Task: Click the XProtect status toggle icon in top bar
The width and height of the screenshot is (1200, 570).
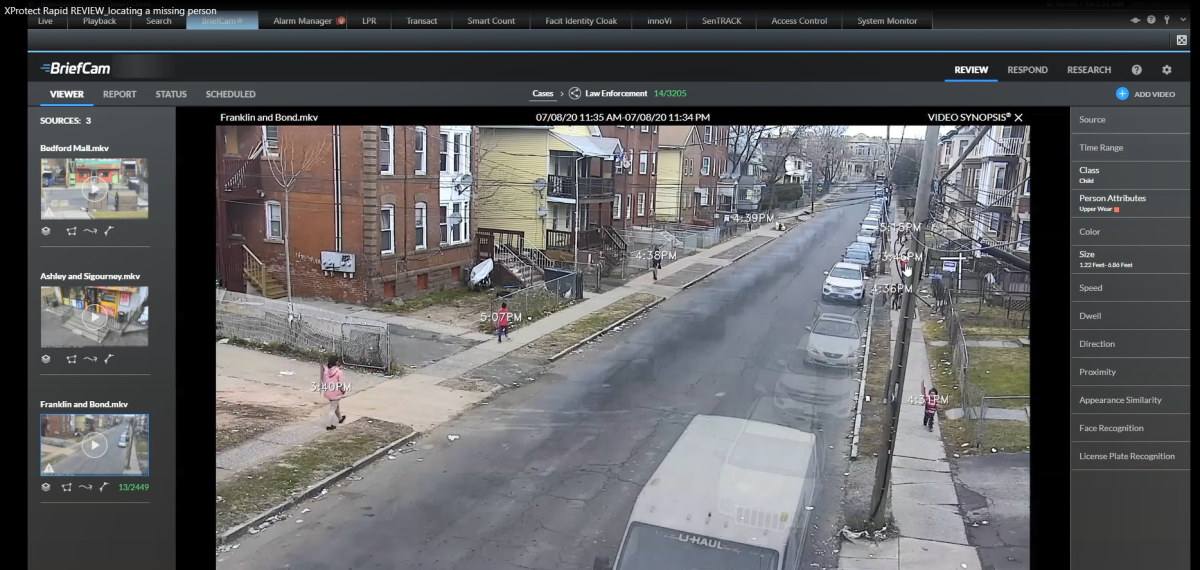Action: 1136,20
